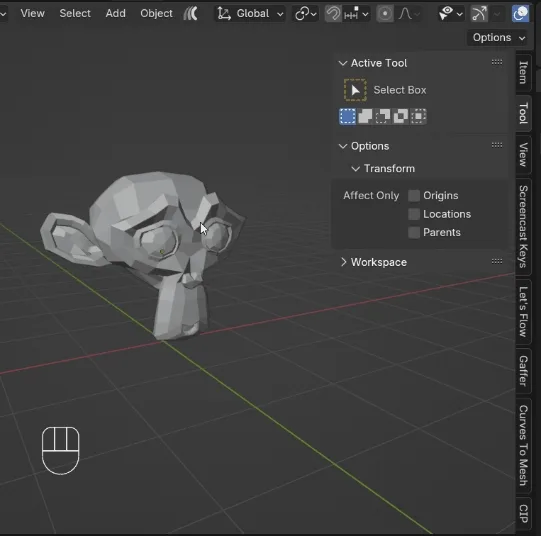
Task: Enable Affect Only Locations checkbox
Action: pyautogui.click(x=414, y=214)
